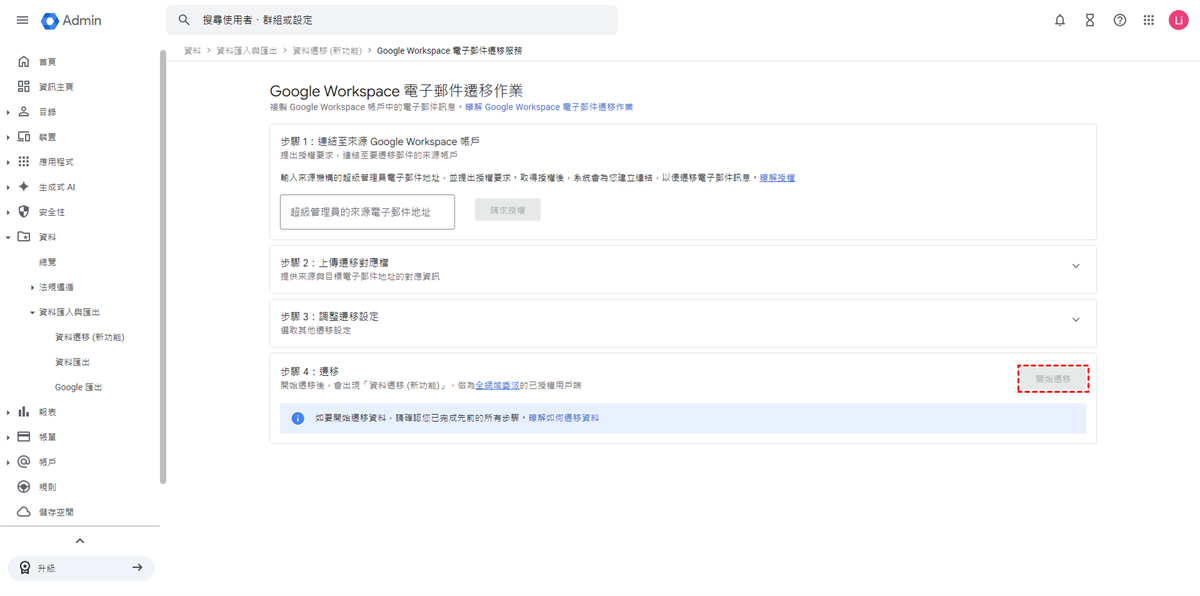This screenshot has height=596, width=1200.
Task: Click the 報表 bar chart icon
Action: coord(24,412)
